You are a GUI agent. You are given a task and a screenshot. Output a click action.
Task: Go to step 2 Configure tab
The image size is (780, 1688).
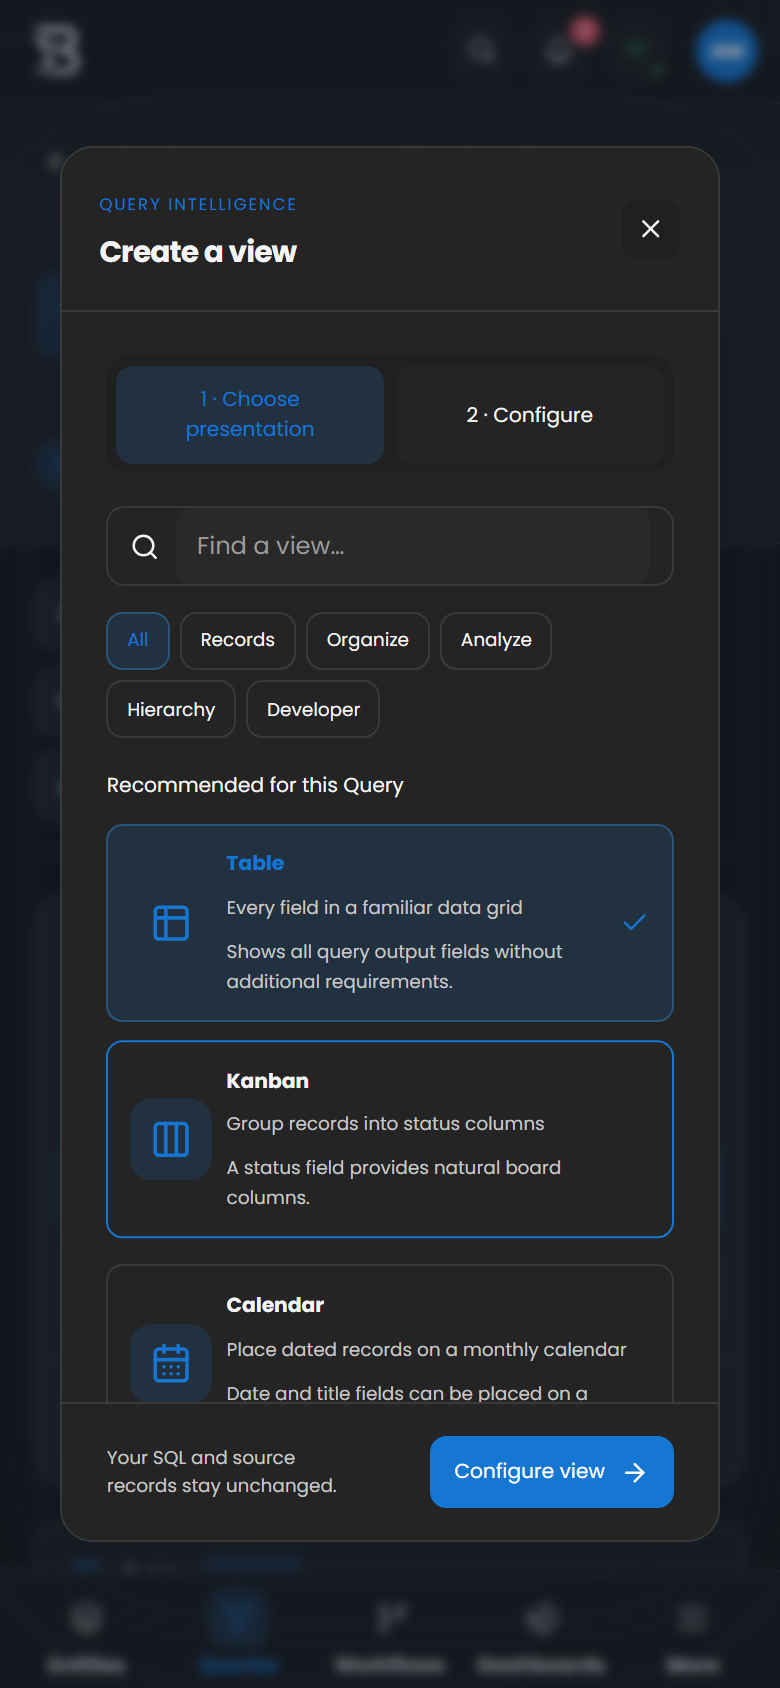coord(529,414)
